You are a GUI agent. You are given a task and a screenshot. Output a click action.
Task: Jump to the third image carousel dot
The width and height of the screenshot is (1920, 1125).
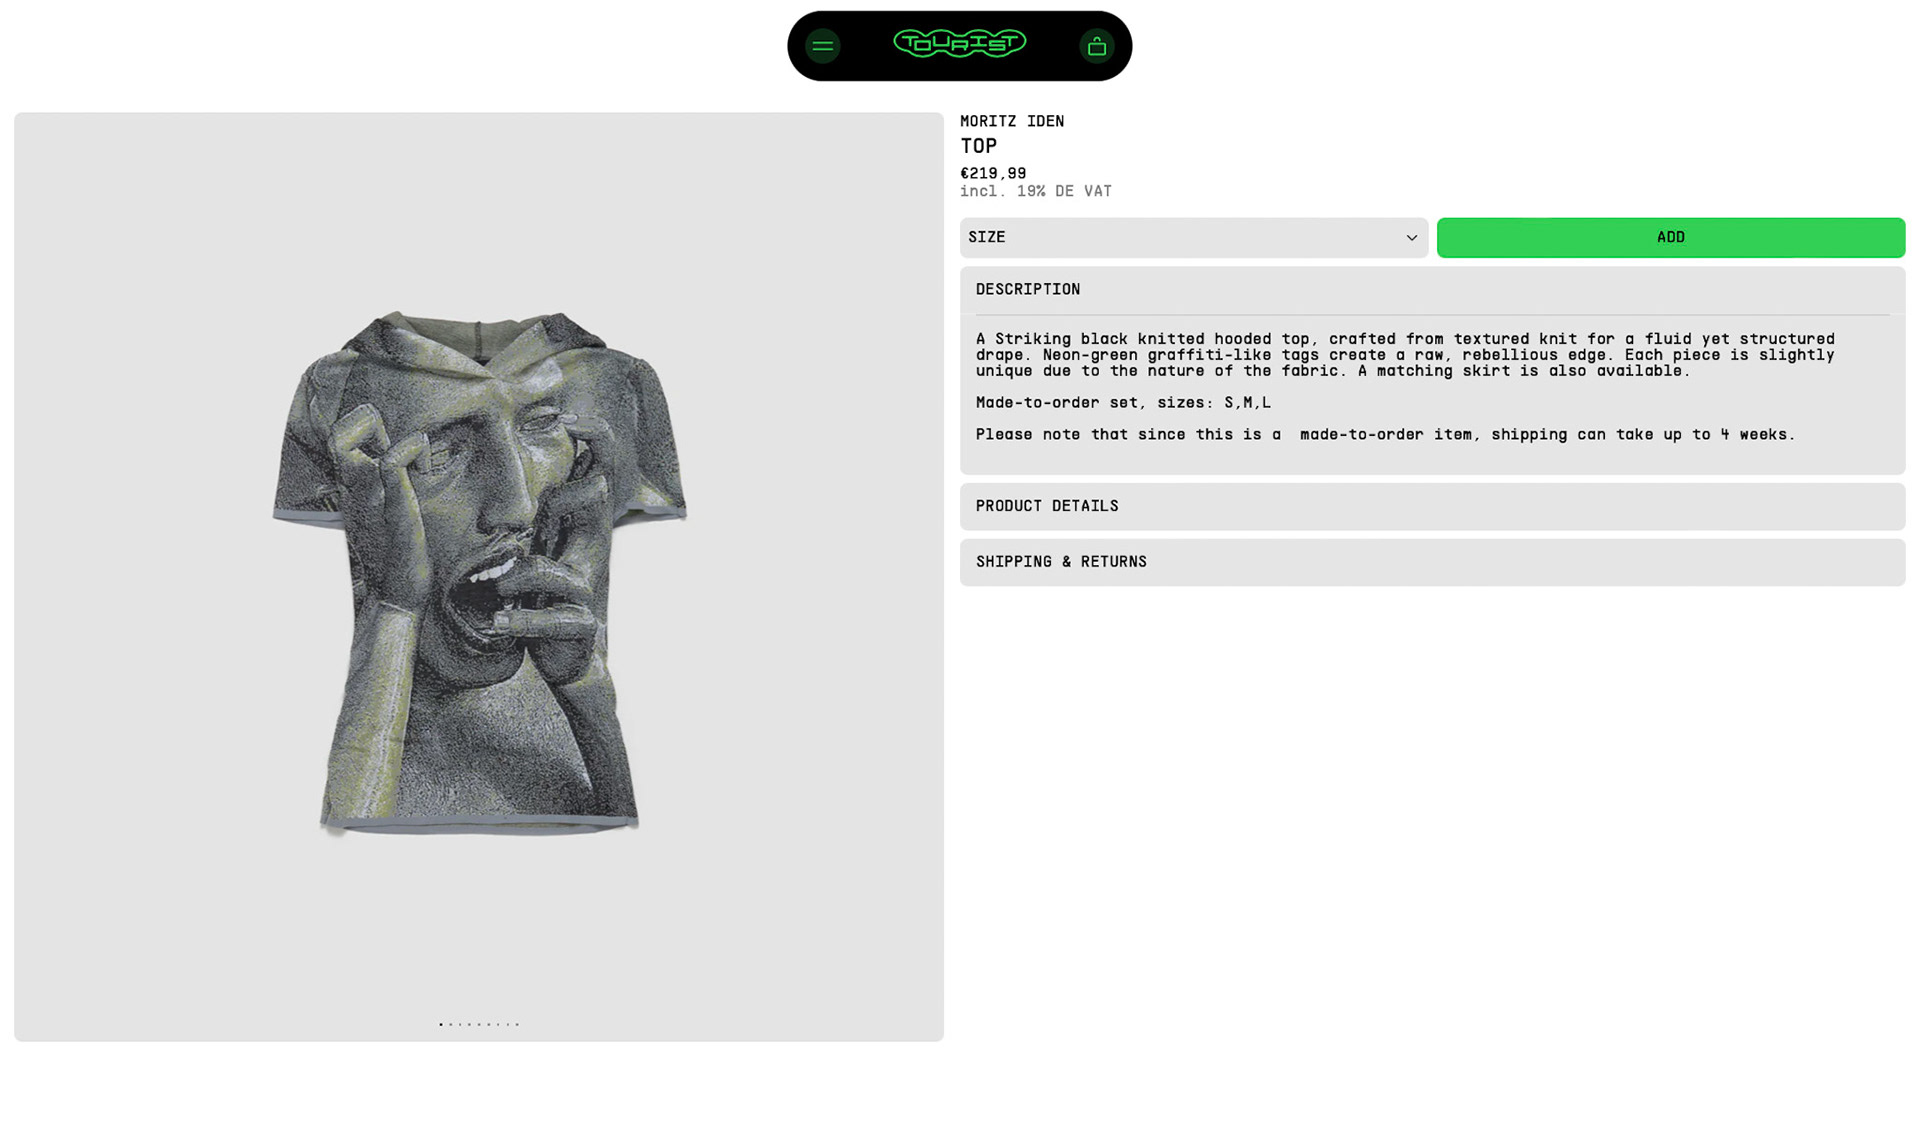tap(460, 1024)
